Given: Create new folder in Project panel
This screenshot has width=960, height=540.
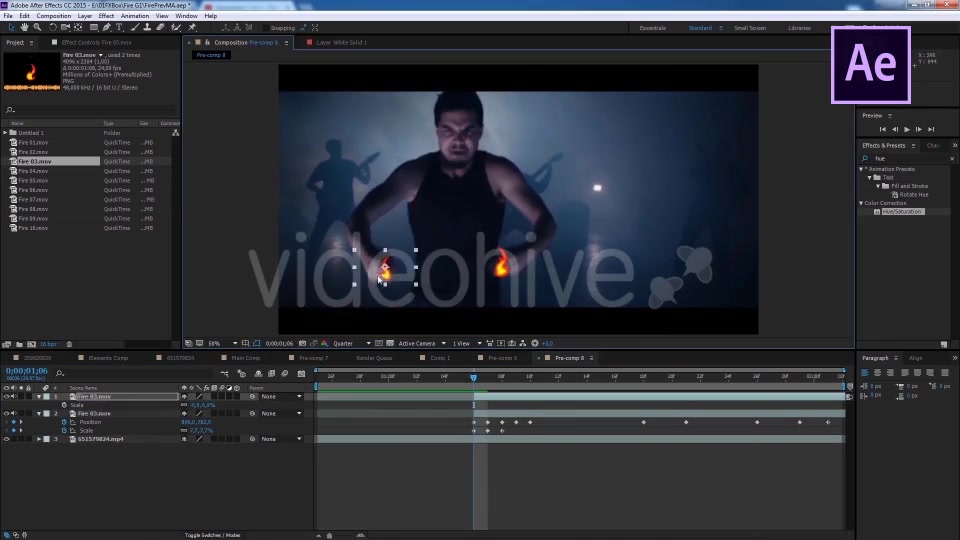Looking at the screenshot, I should pos(20,344).
